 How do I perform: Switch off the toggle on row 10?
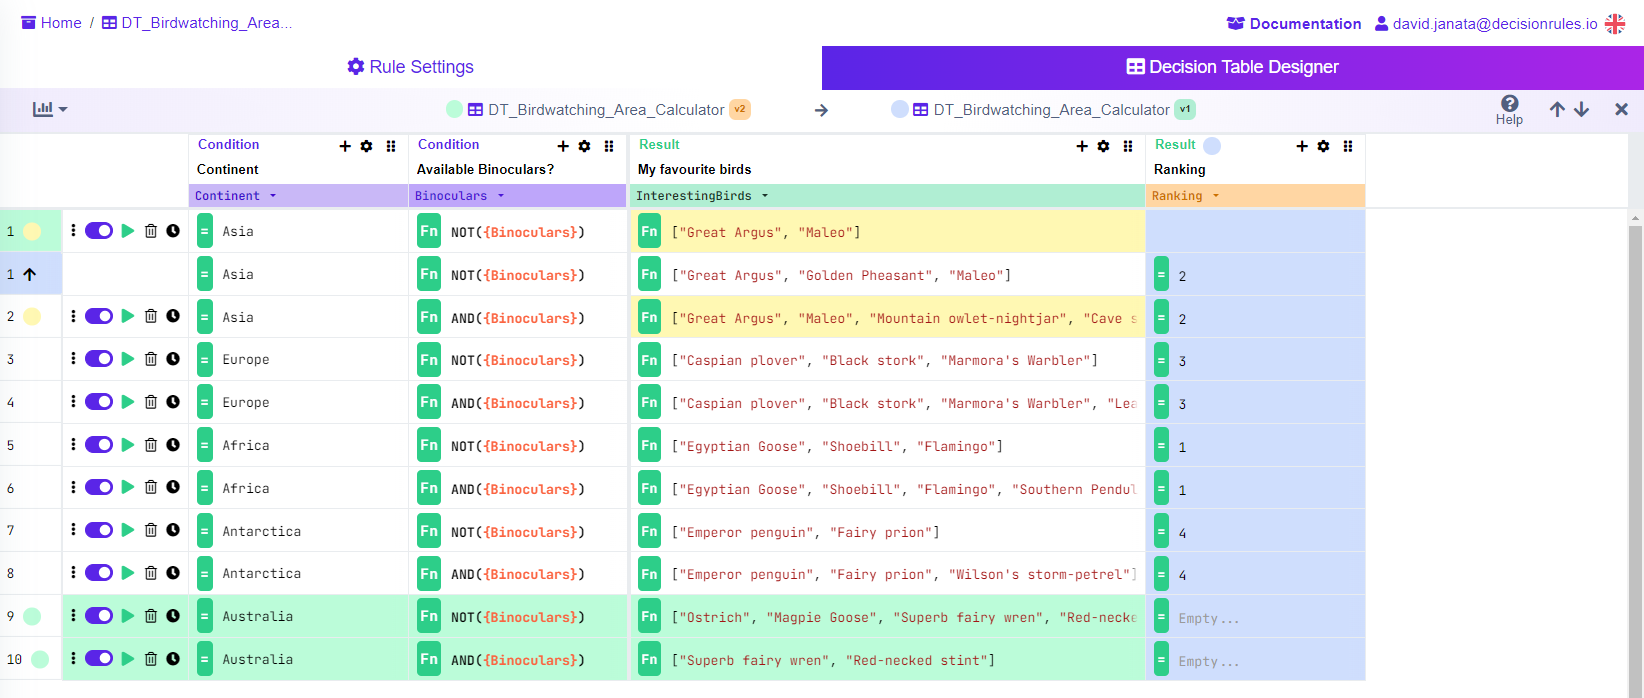coord(99,659)
